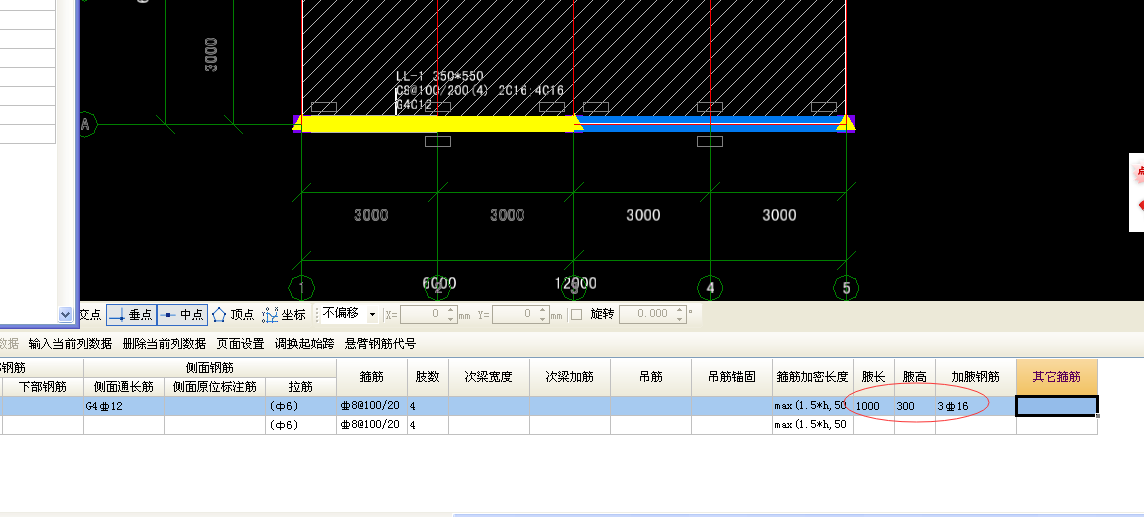
Task: Click the 吊筋 column header
Action: 651,377
